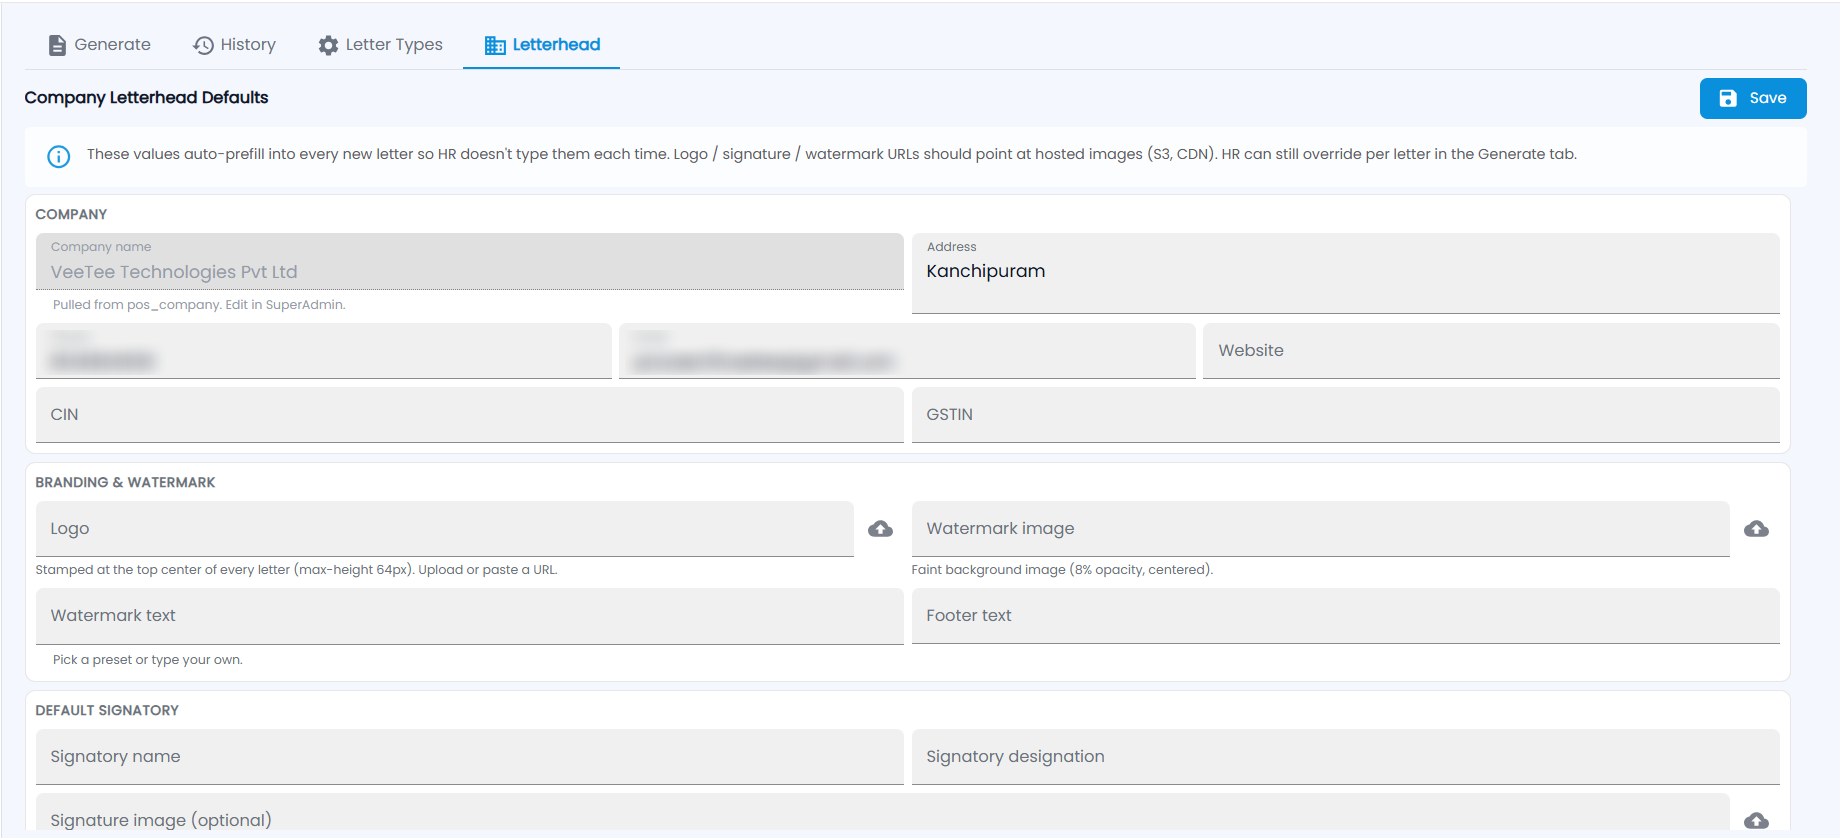Click the DEFAULT SIGNATORY section title

click(x=107, y=710)
